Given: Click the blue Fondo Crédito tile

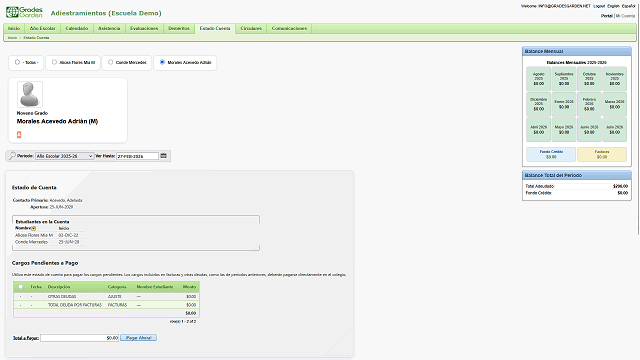Looking at the screenshot, I should (x=551, y=154).
